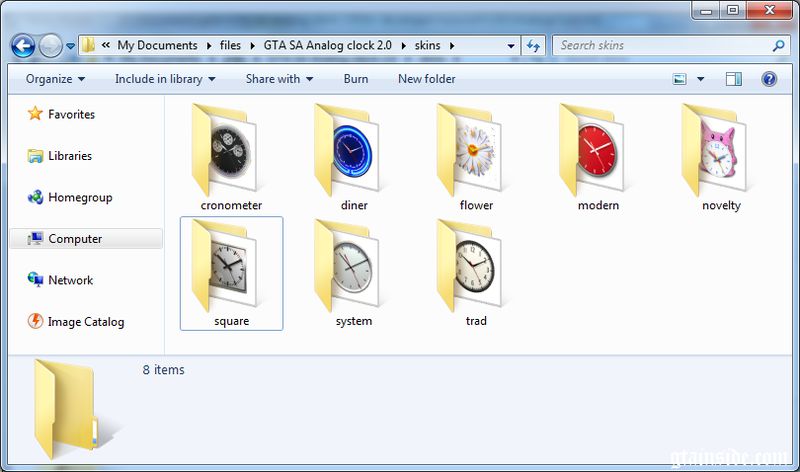This screenshot has width=800, height=472.
Task: Go back with the Back arrow button
Action: tap(23, 46)
